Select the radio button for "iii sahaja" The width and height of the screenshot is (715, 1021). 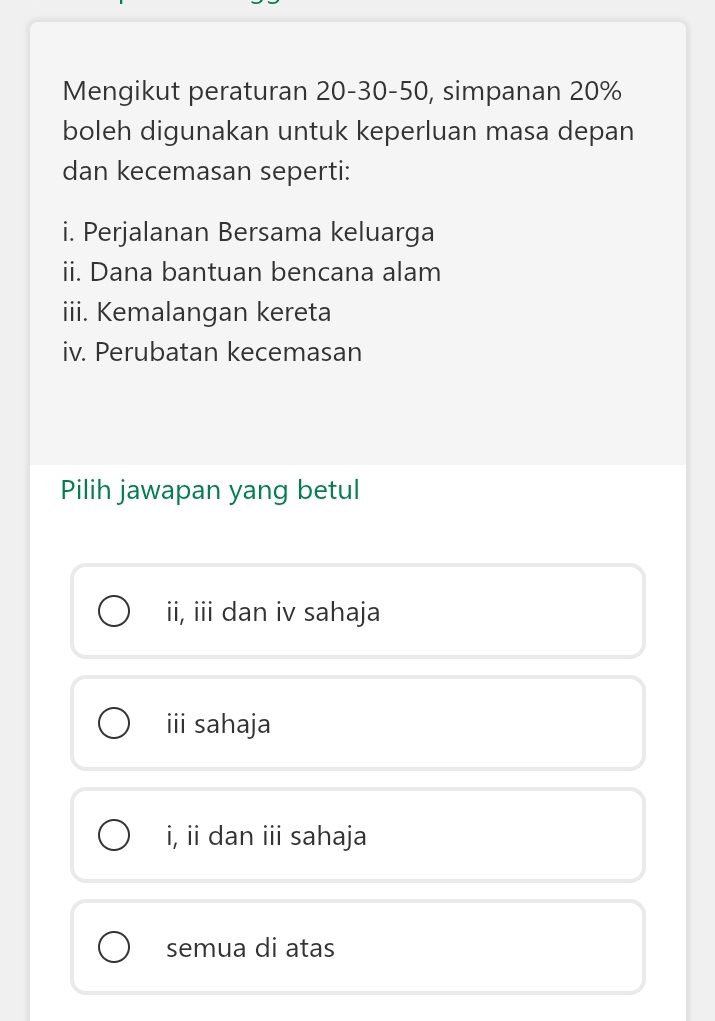[x=114, y=724]
